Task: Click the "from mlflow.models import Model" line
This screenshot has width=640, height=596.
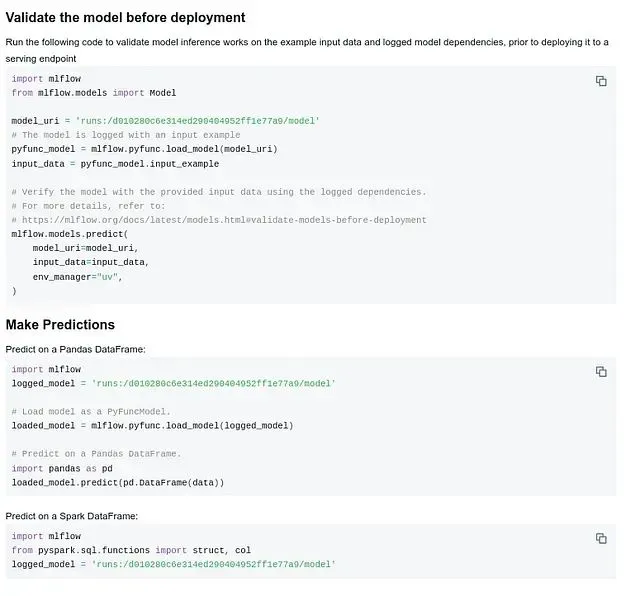Action: [94, 93]
